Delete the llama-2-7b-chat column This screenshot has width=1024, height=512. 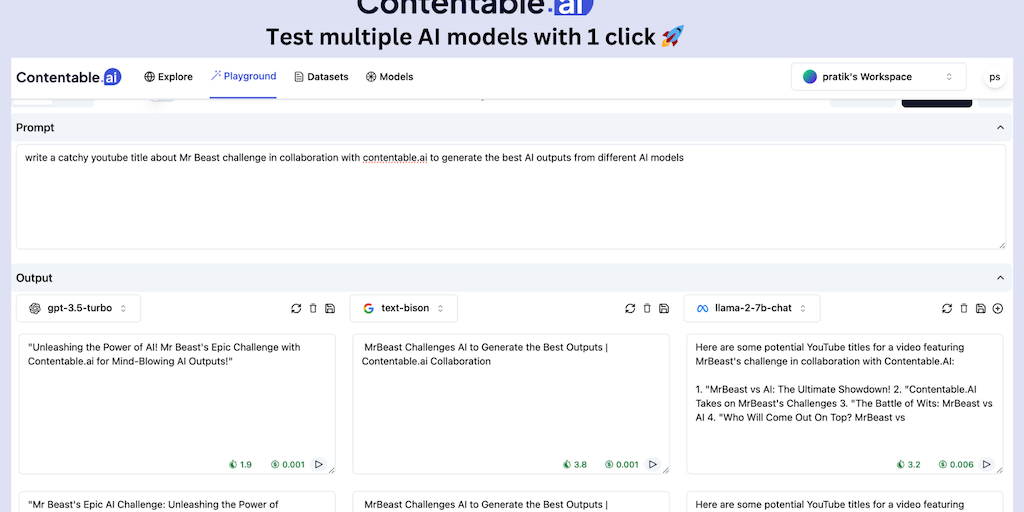point(964,309)
